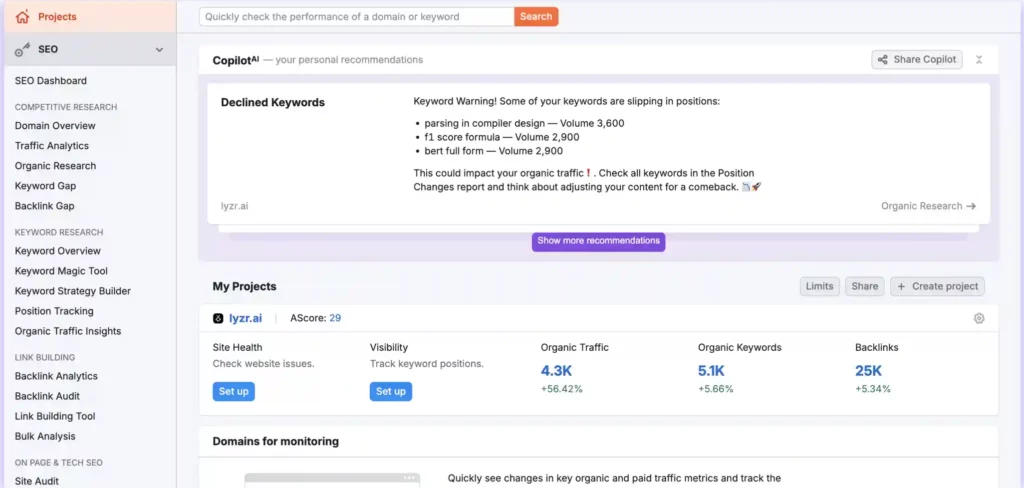Collapse the SEO section chevron

(159, 50)
